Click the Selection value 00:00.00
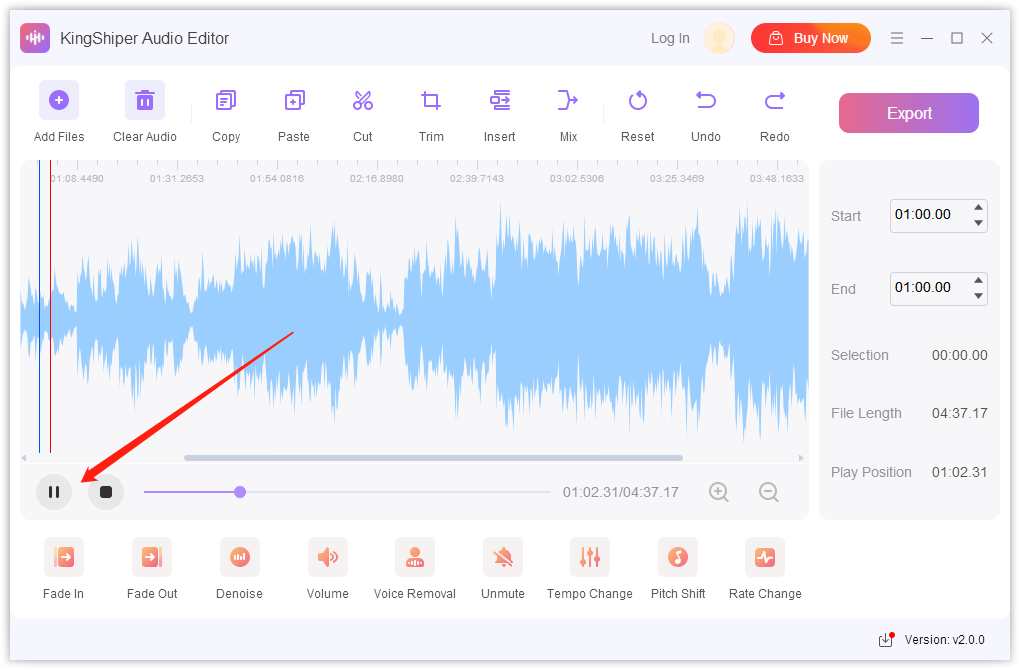The height and width of the screenshot is (670, 1020). click(960, 355)
